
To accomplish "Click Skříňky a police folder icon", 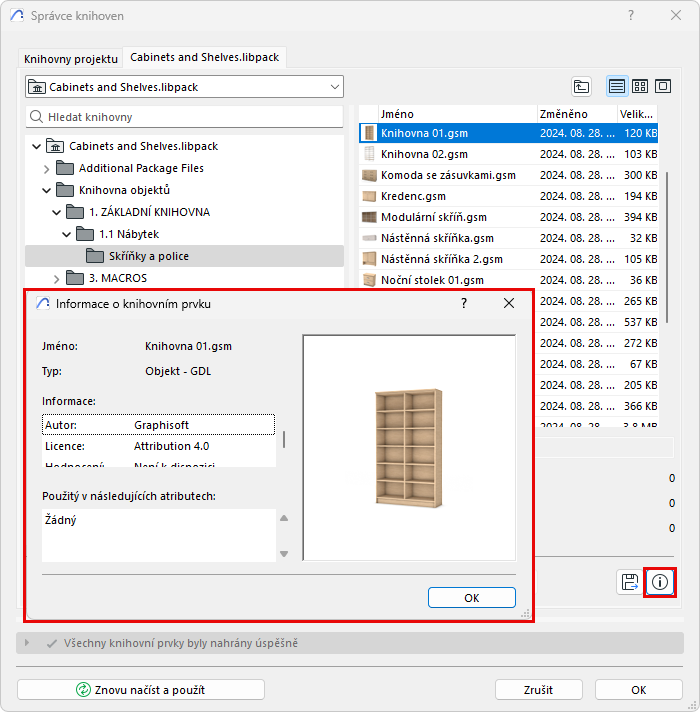I will pyautogui.click(x=94, y=256).
